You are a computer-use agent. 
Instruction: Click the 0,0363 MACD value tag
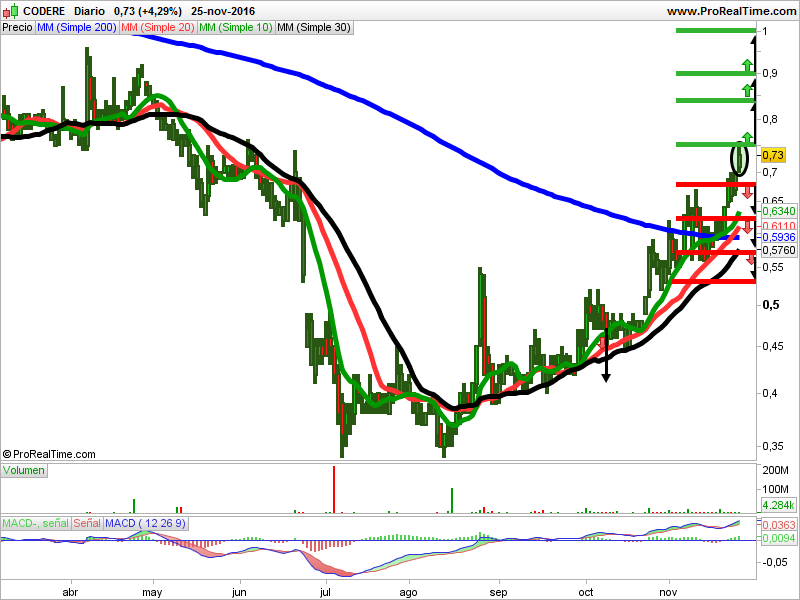pos(779,525)
